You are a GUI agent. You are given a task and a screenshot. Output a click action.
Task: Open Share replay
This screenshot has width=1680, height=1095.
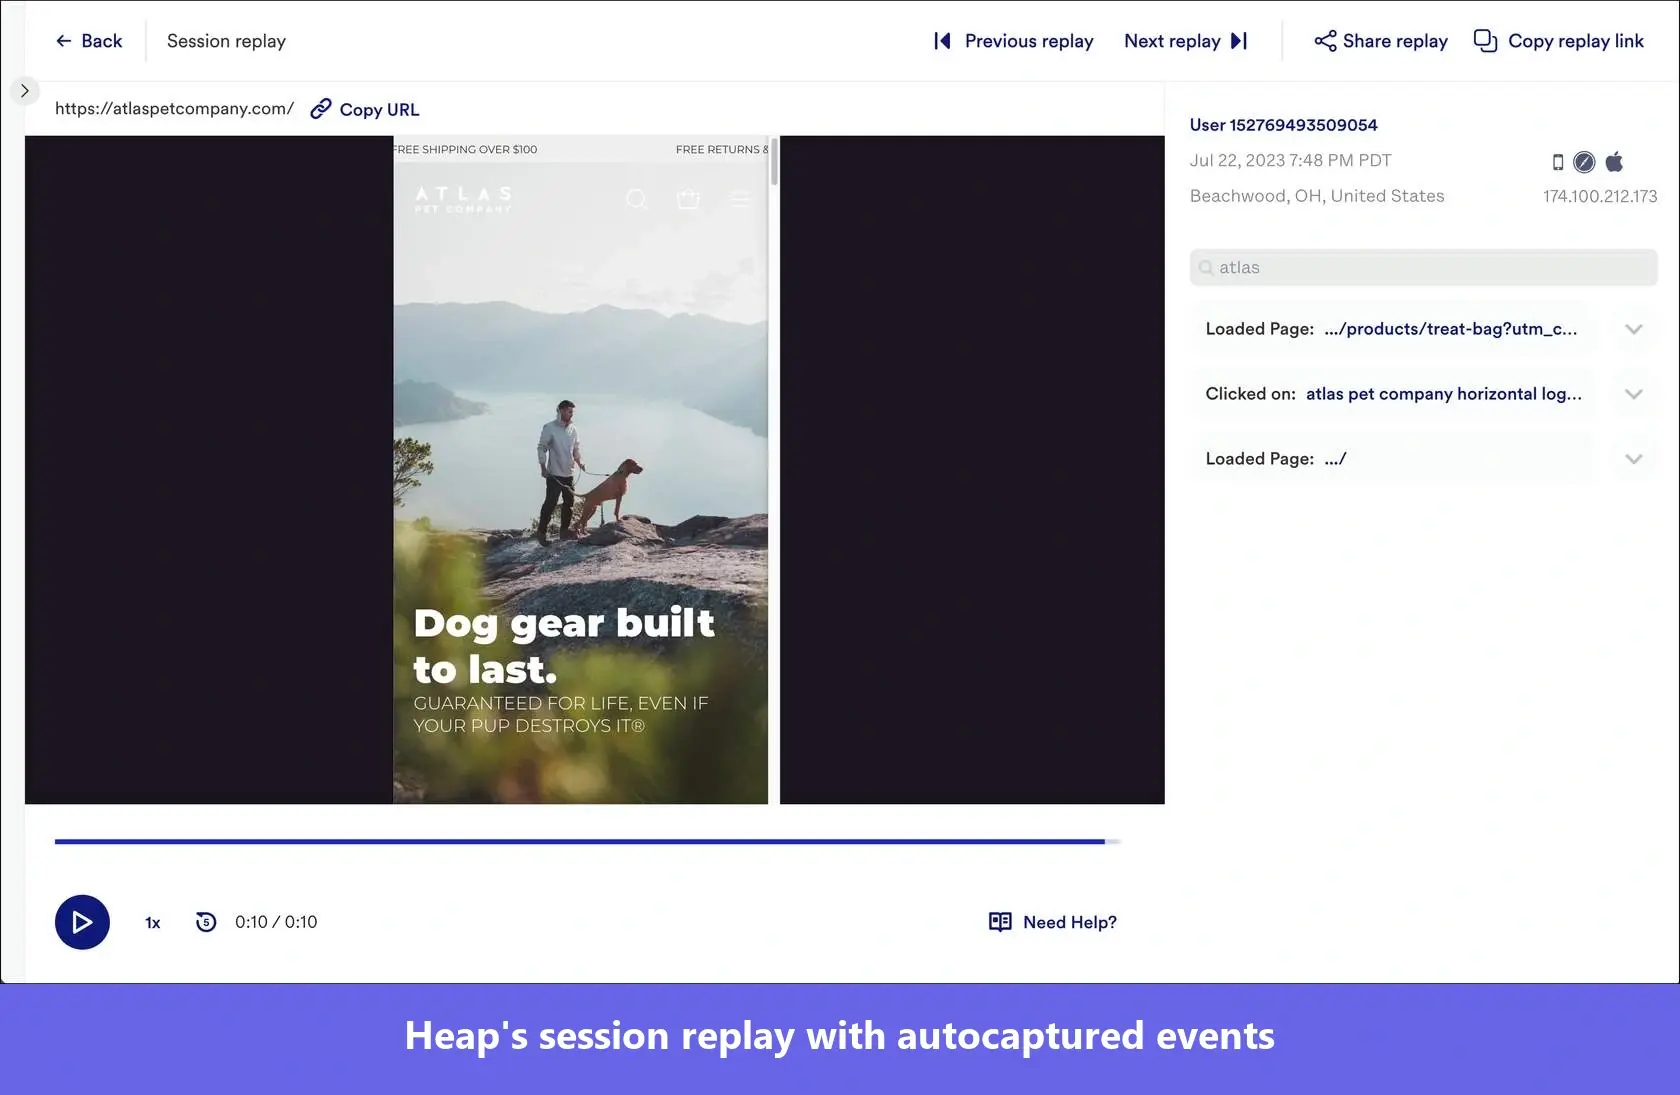tap(1380, 41)
